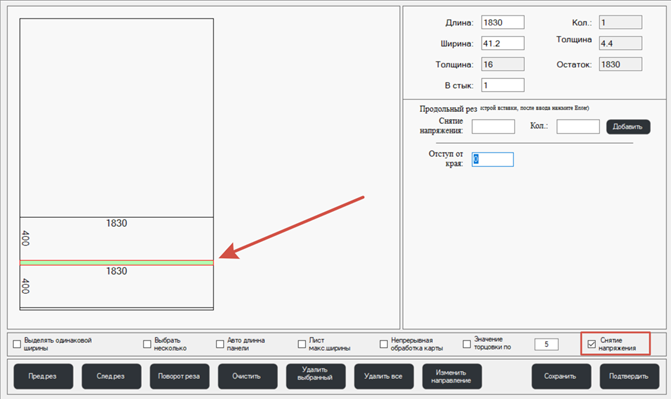Click the 'В стык' input field

(x=502, y=85)
